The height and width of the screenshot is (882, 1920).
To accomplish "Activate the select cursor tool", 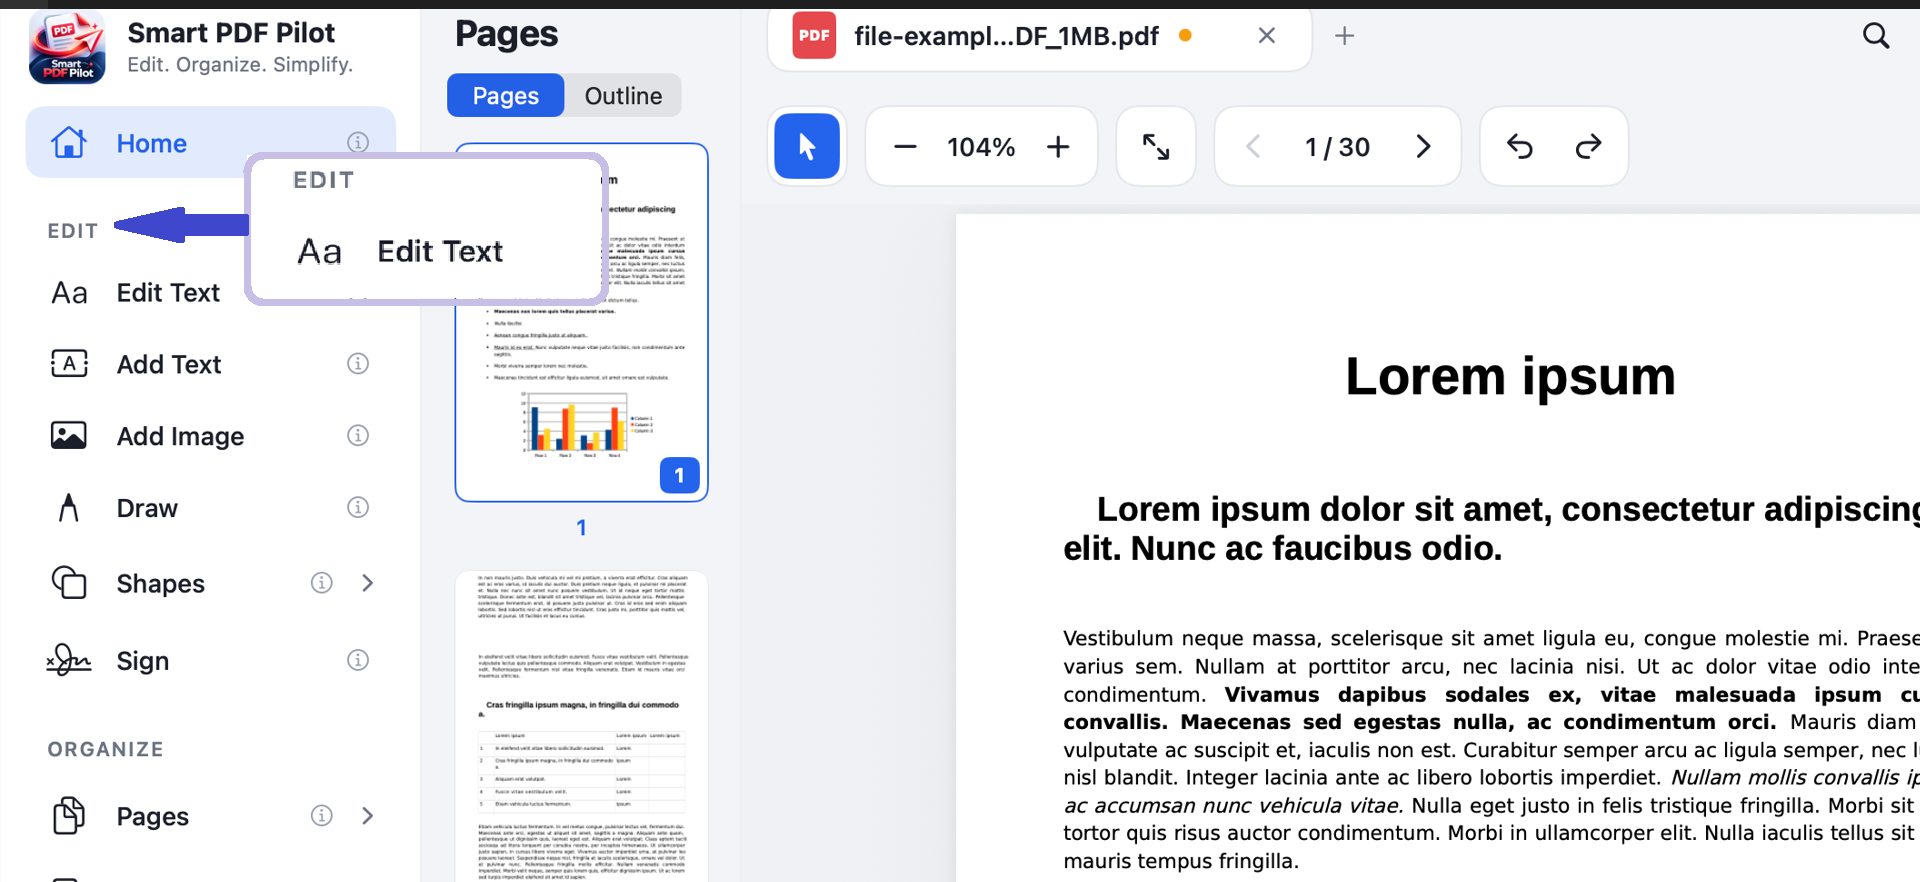I will point(807,147).
